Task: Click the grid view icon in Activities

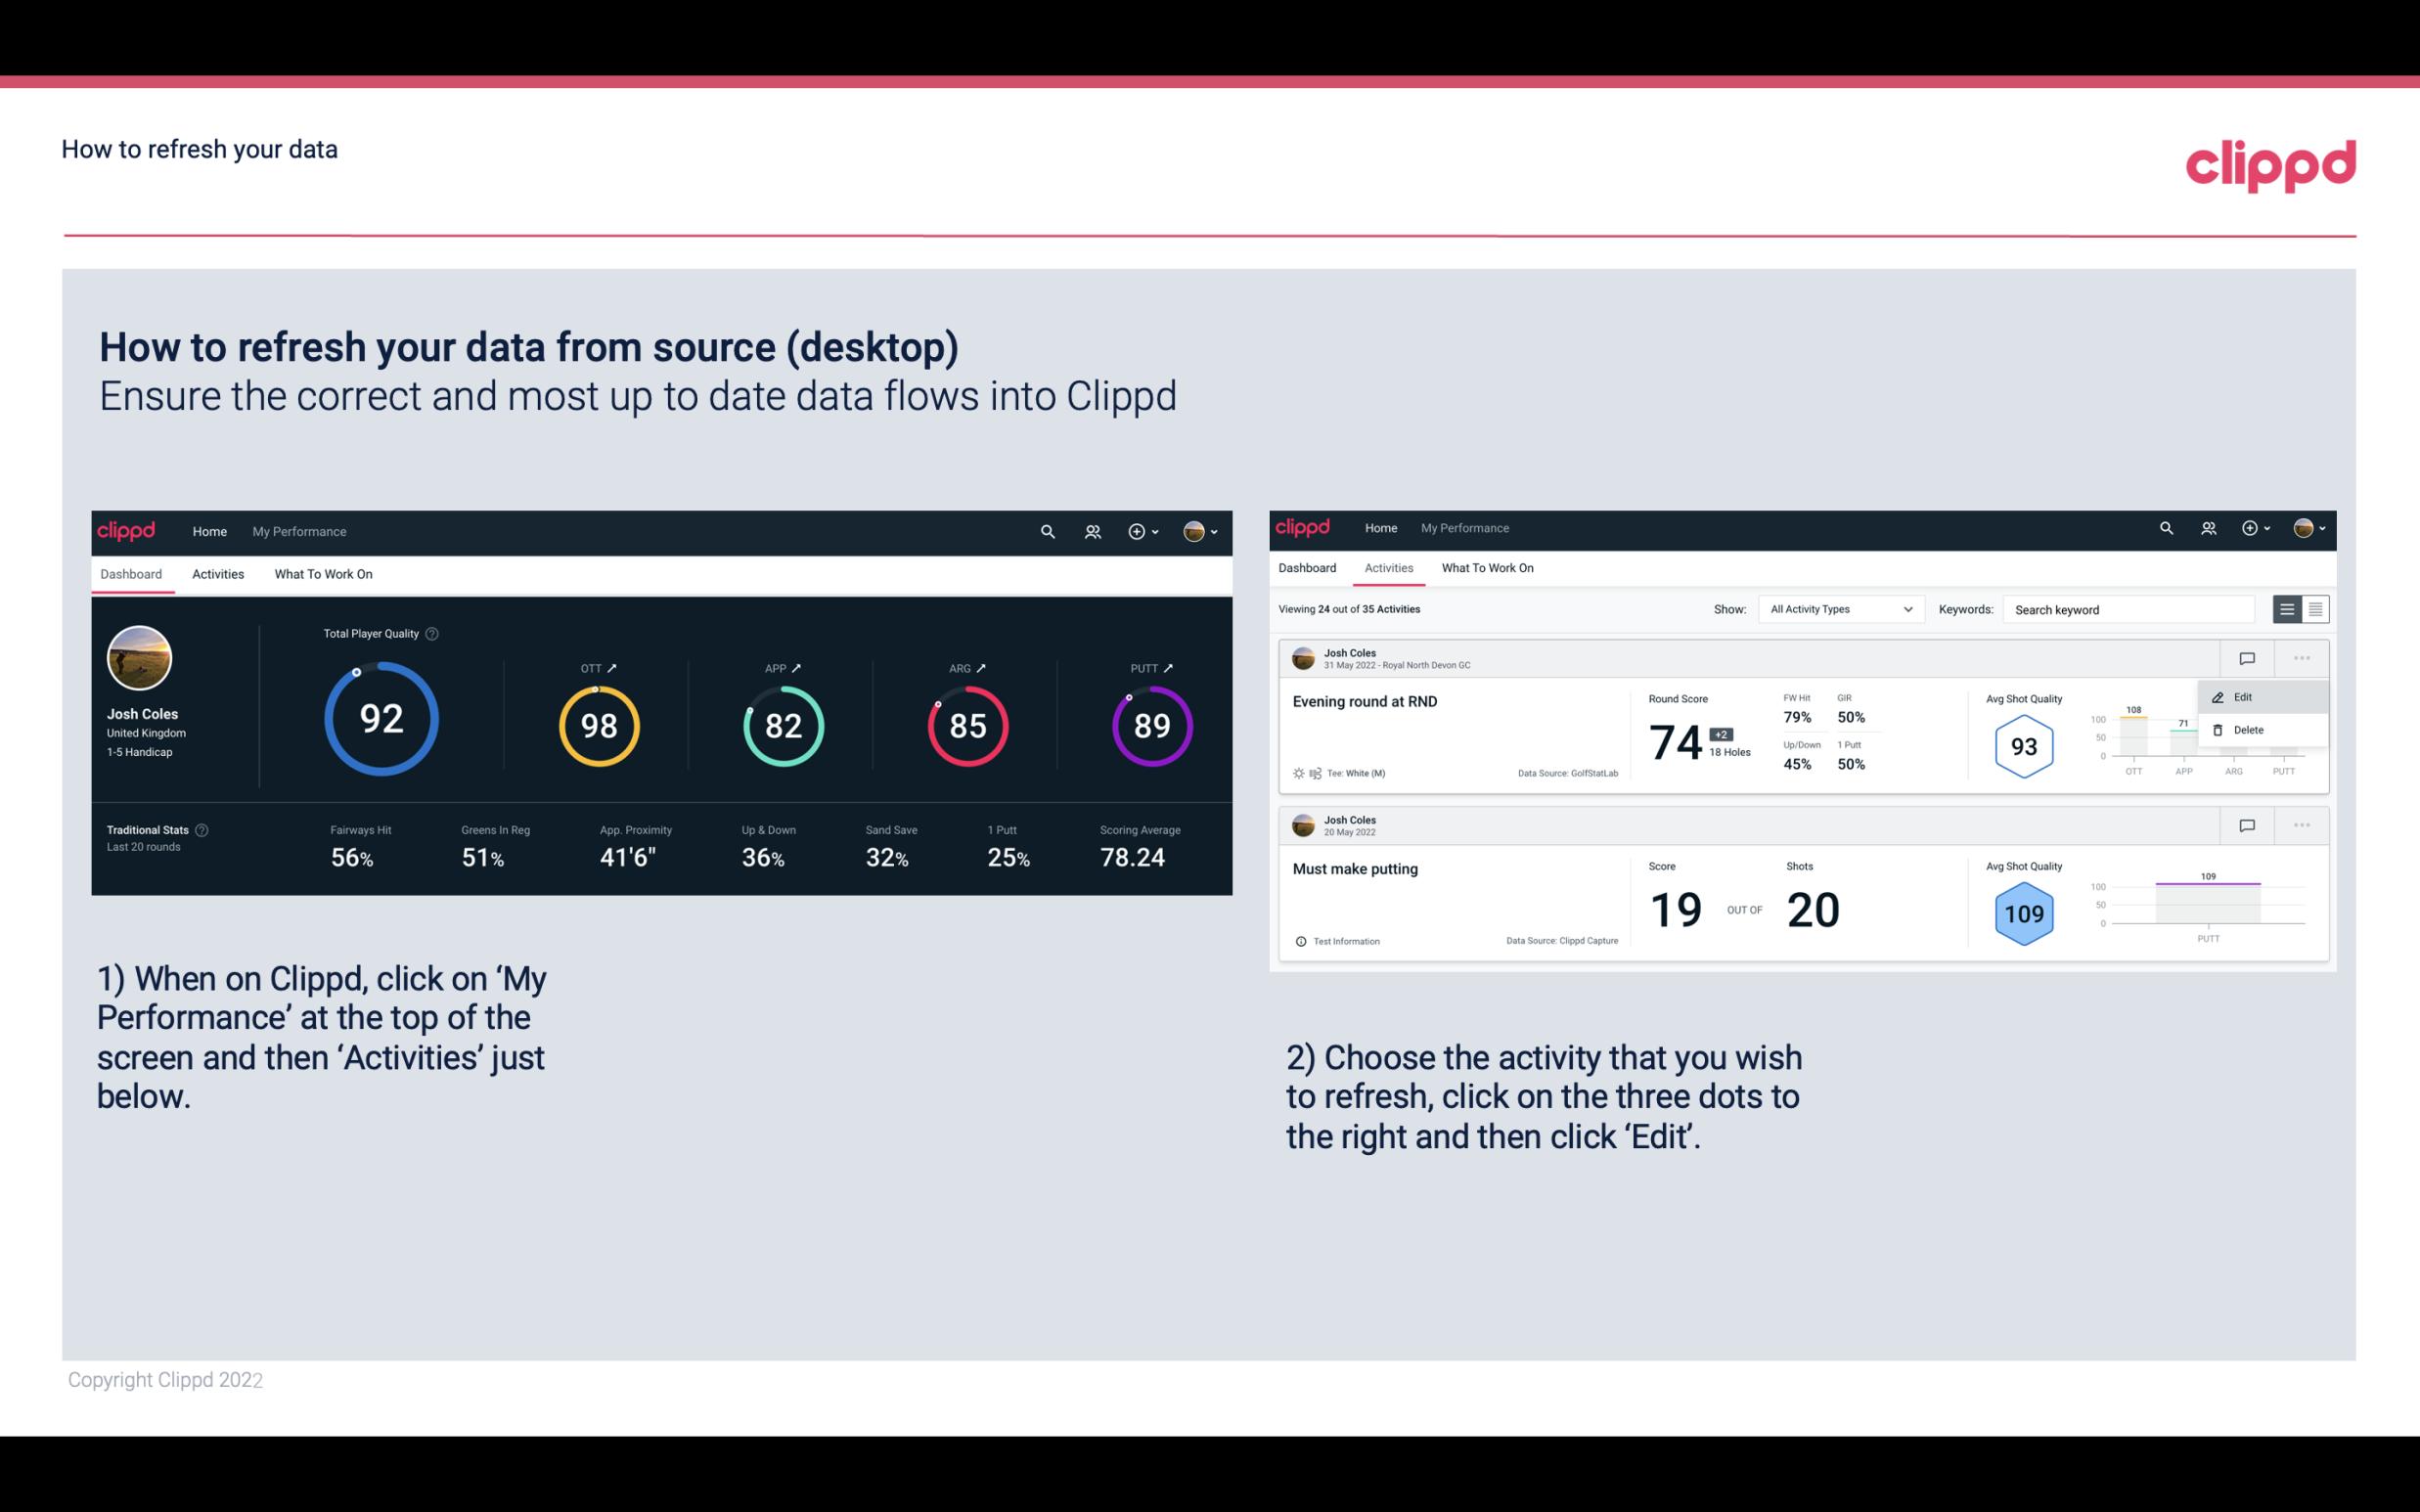Action: [2315, 609]
